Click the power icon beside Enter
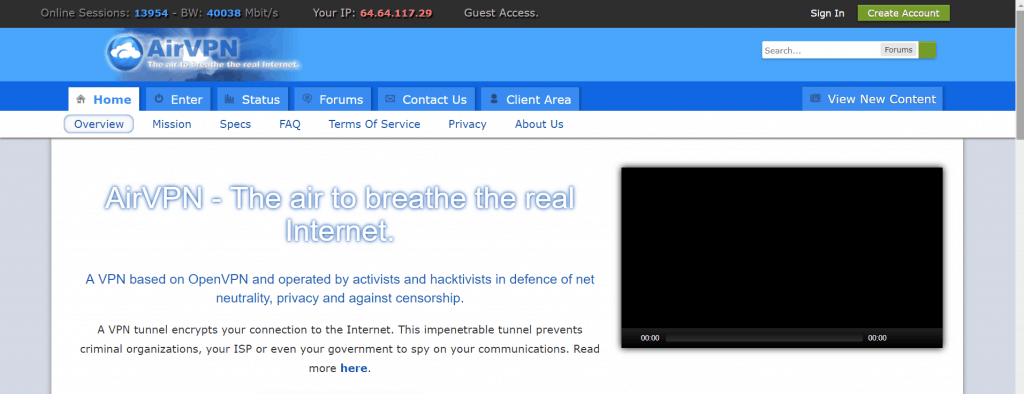Screen dimensions: 1024x394 [159, 99]
